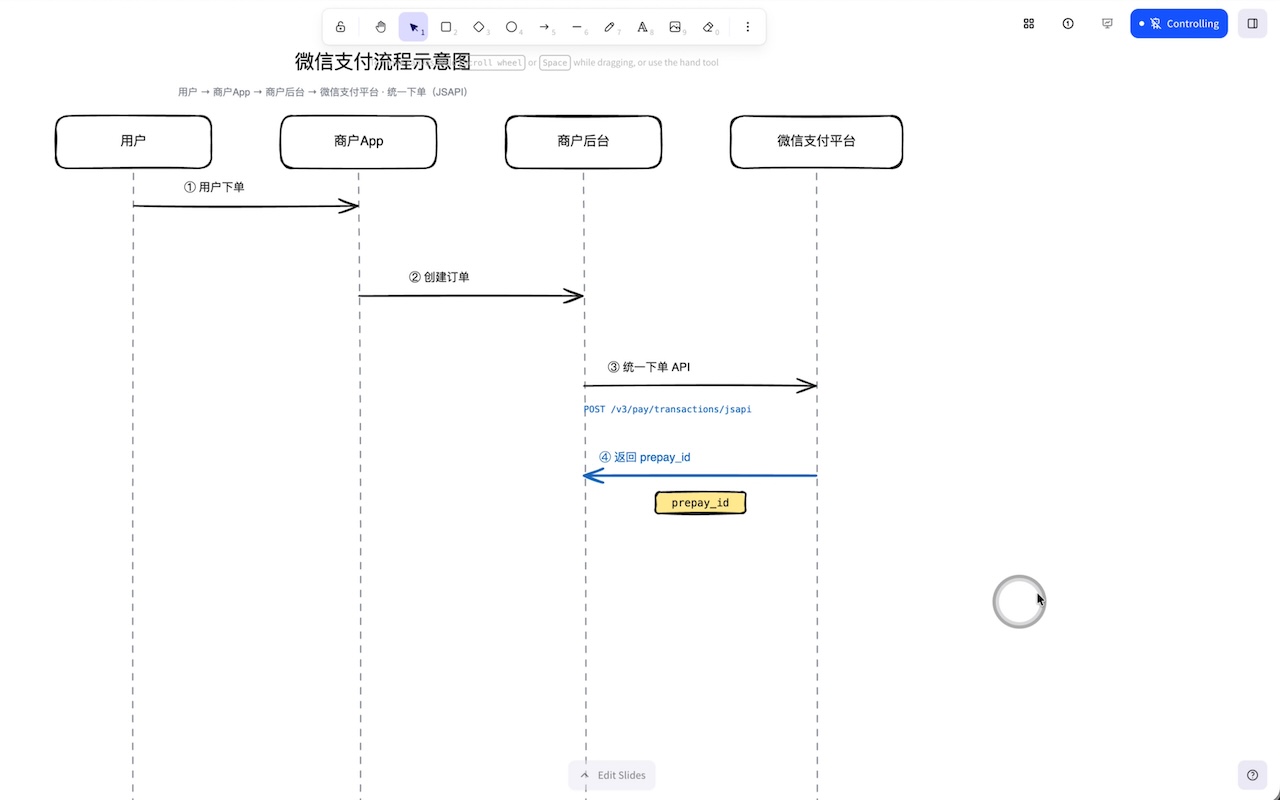Select the 商户App participant box
The height and width of the screenshot is (800, 1280).
click(358, 141)
